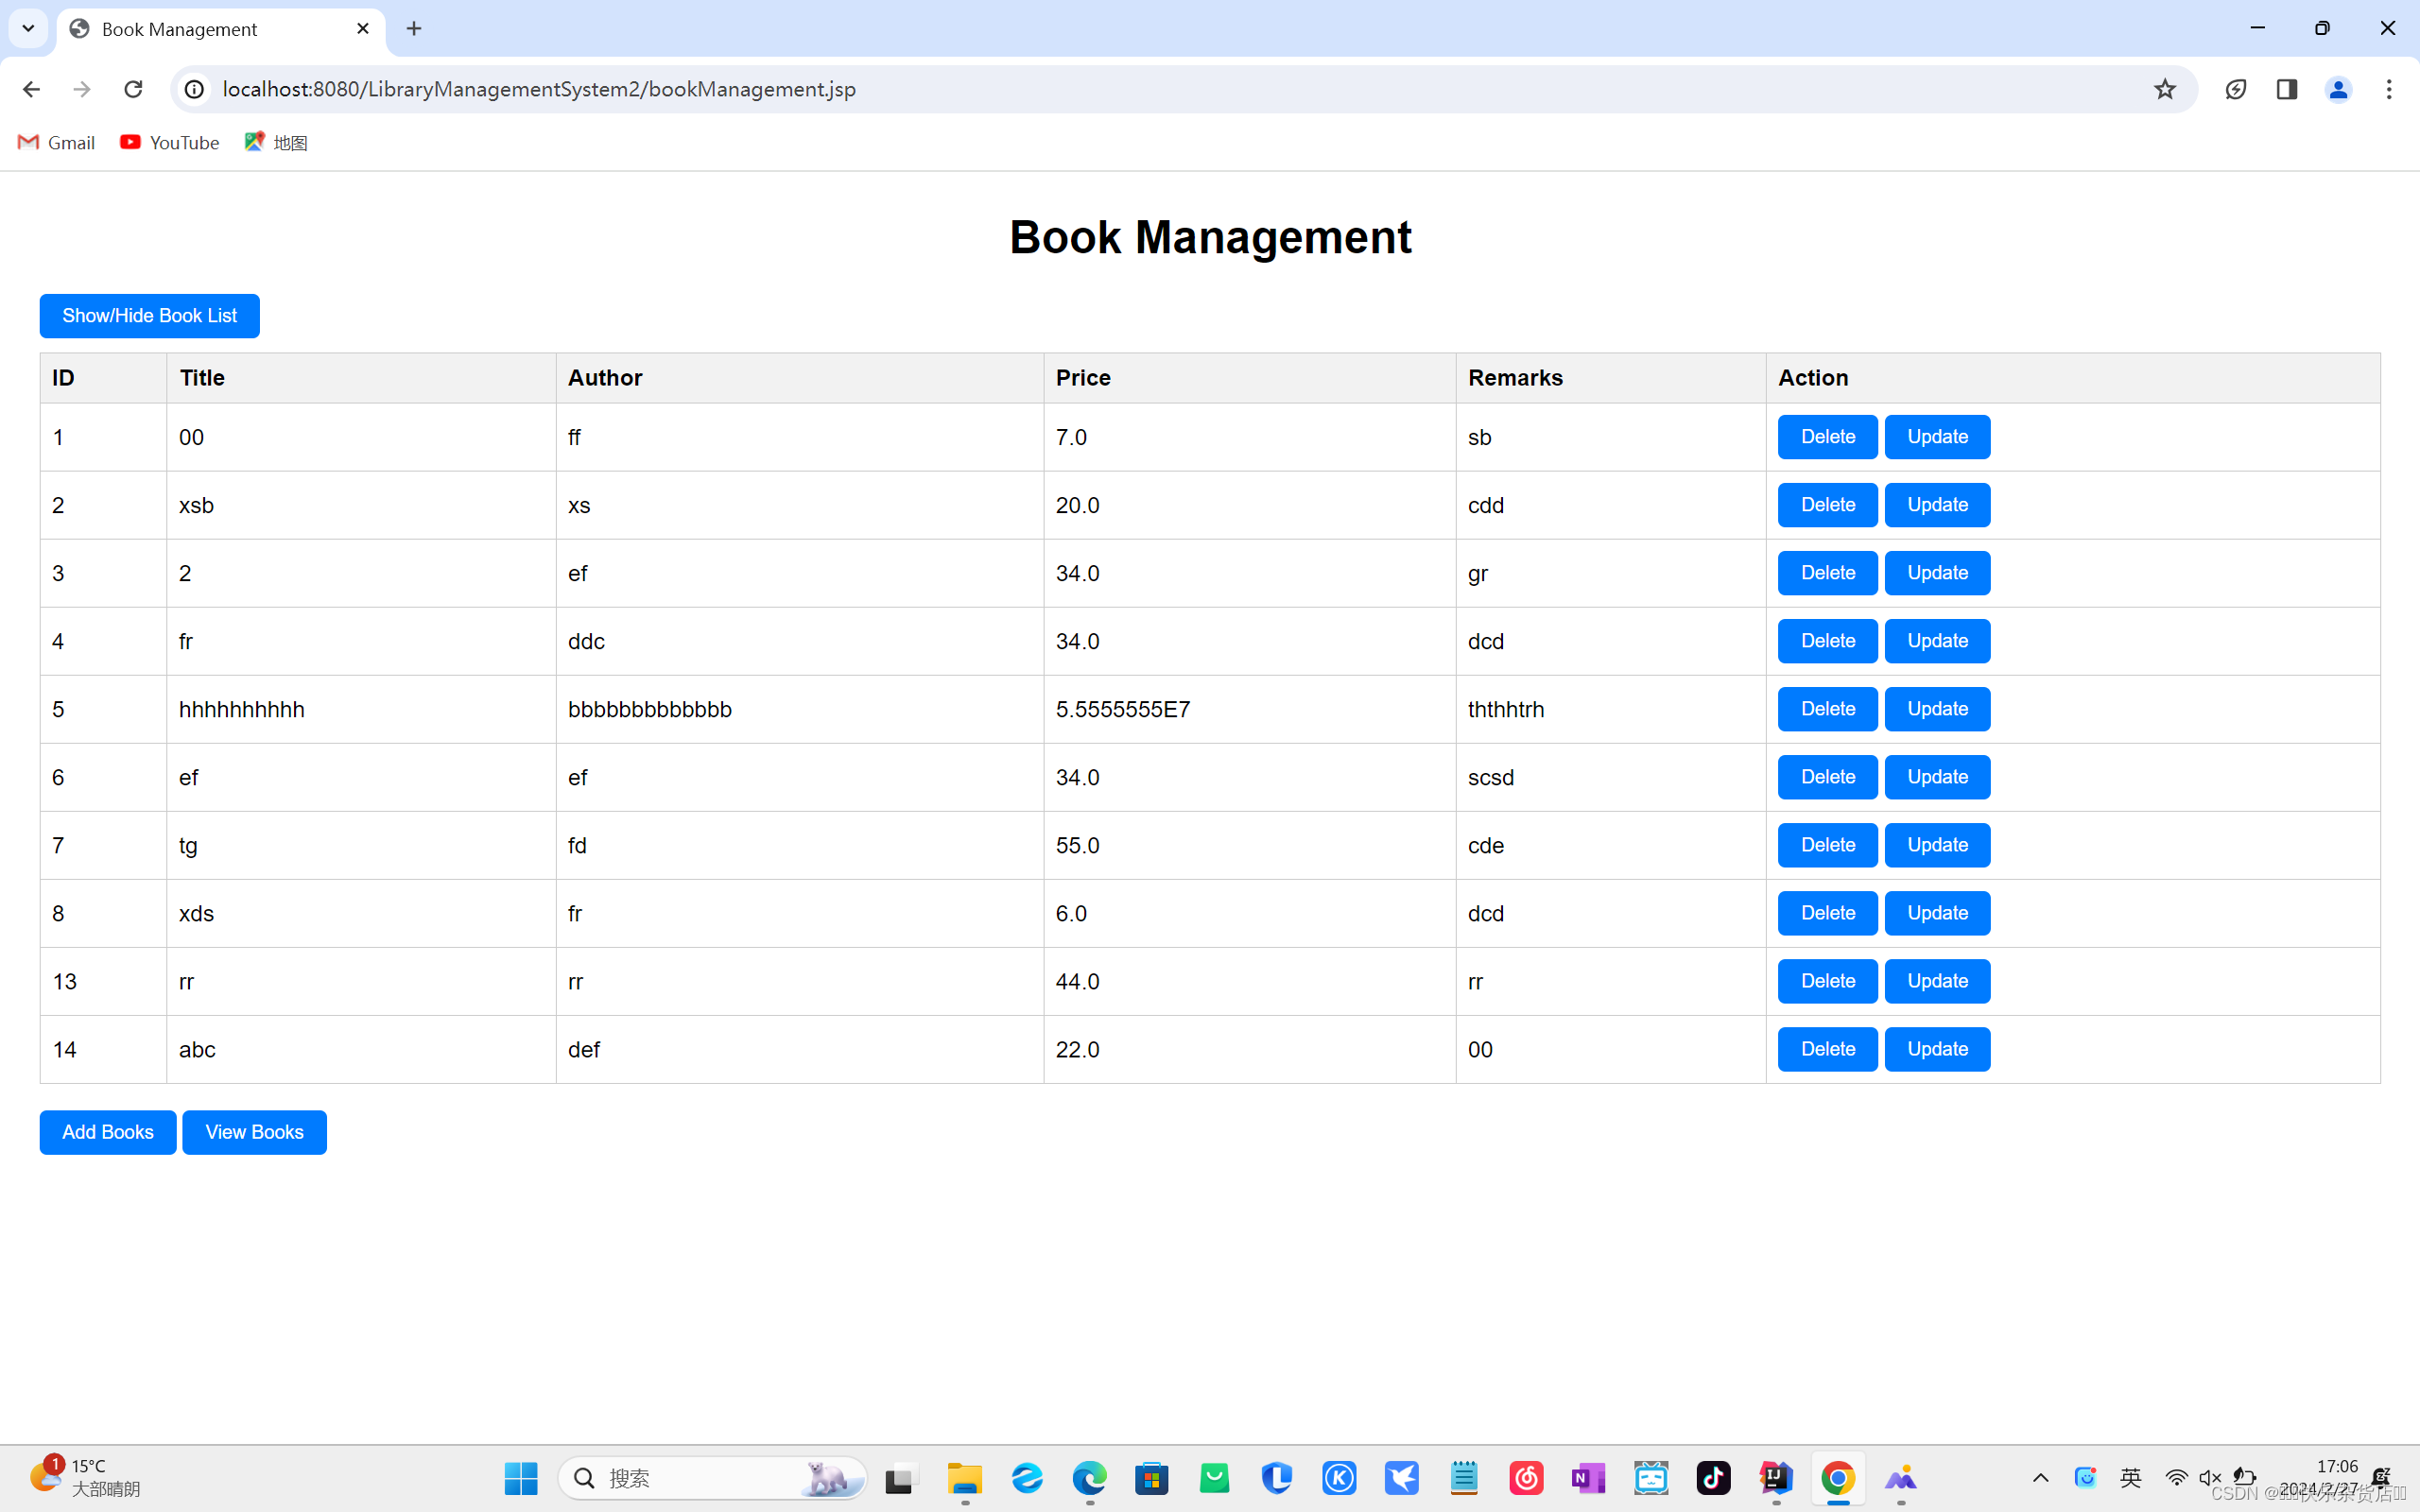Viewport: 2420px width, 1512px height.
Task: Update the xsb book row
Action: [x=1937, y=505]
